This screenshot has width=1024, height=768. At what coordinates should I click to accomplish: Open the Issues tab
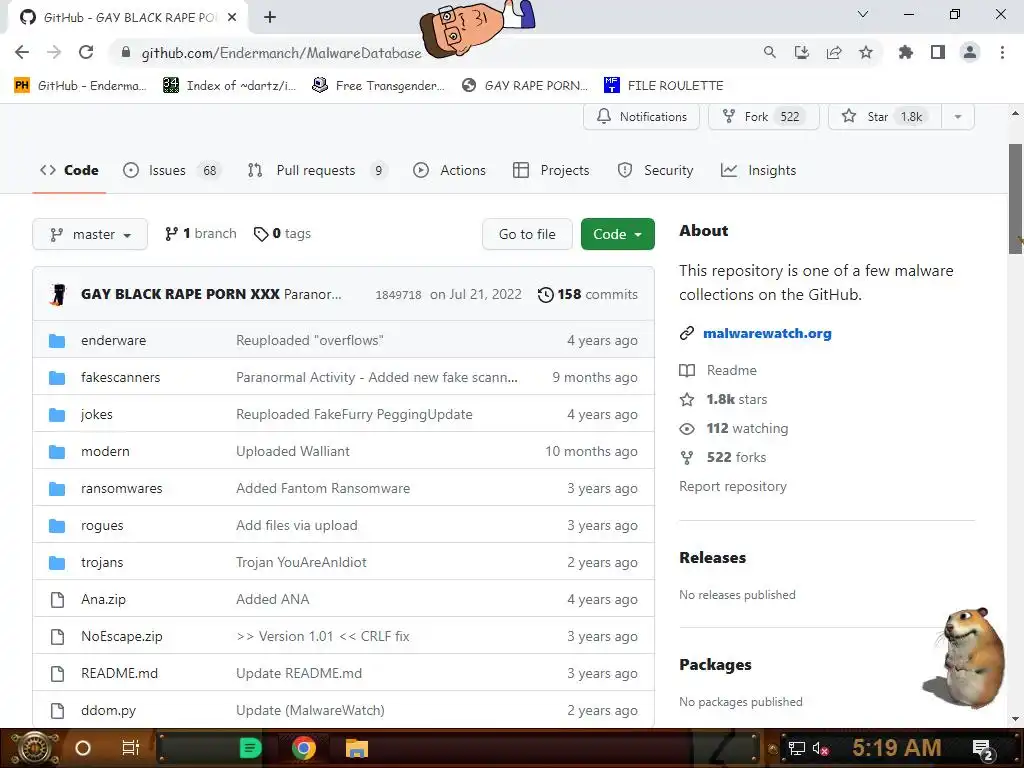pyautogui.click(x=172, y=170)
